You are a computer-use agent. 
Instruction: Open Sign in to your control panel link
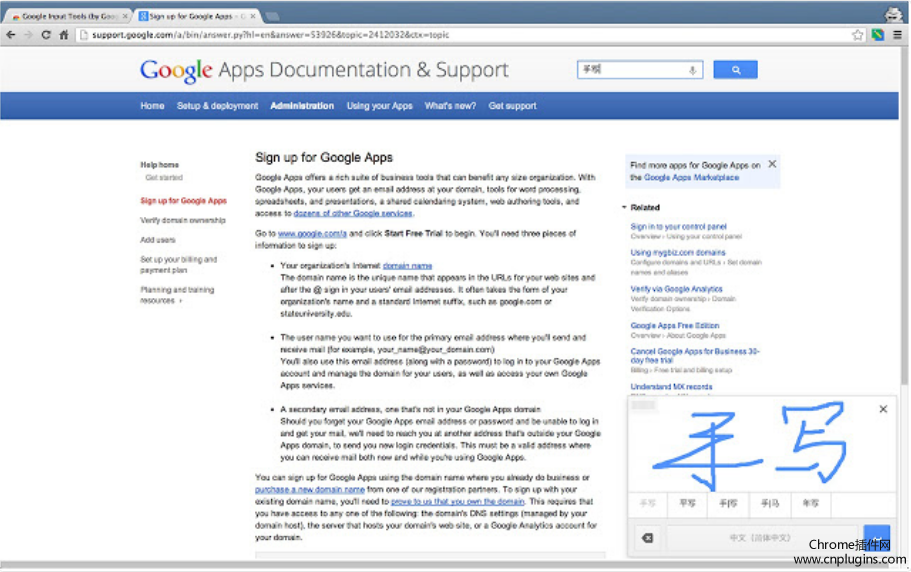coord(679,226)
